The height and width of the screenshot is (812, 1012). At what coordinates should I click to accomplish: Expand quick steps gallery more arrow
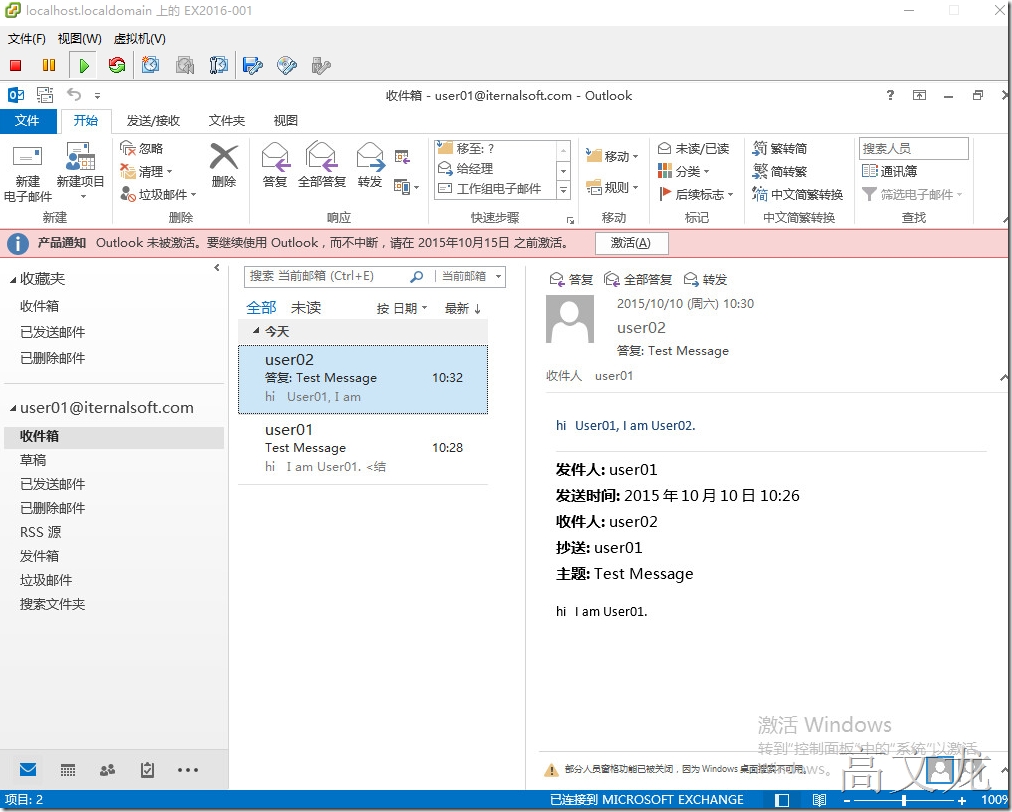tap(563, 190)
